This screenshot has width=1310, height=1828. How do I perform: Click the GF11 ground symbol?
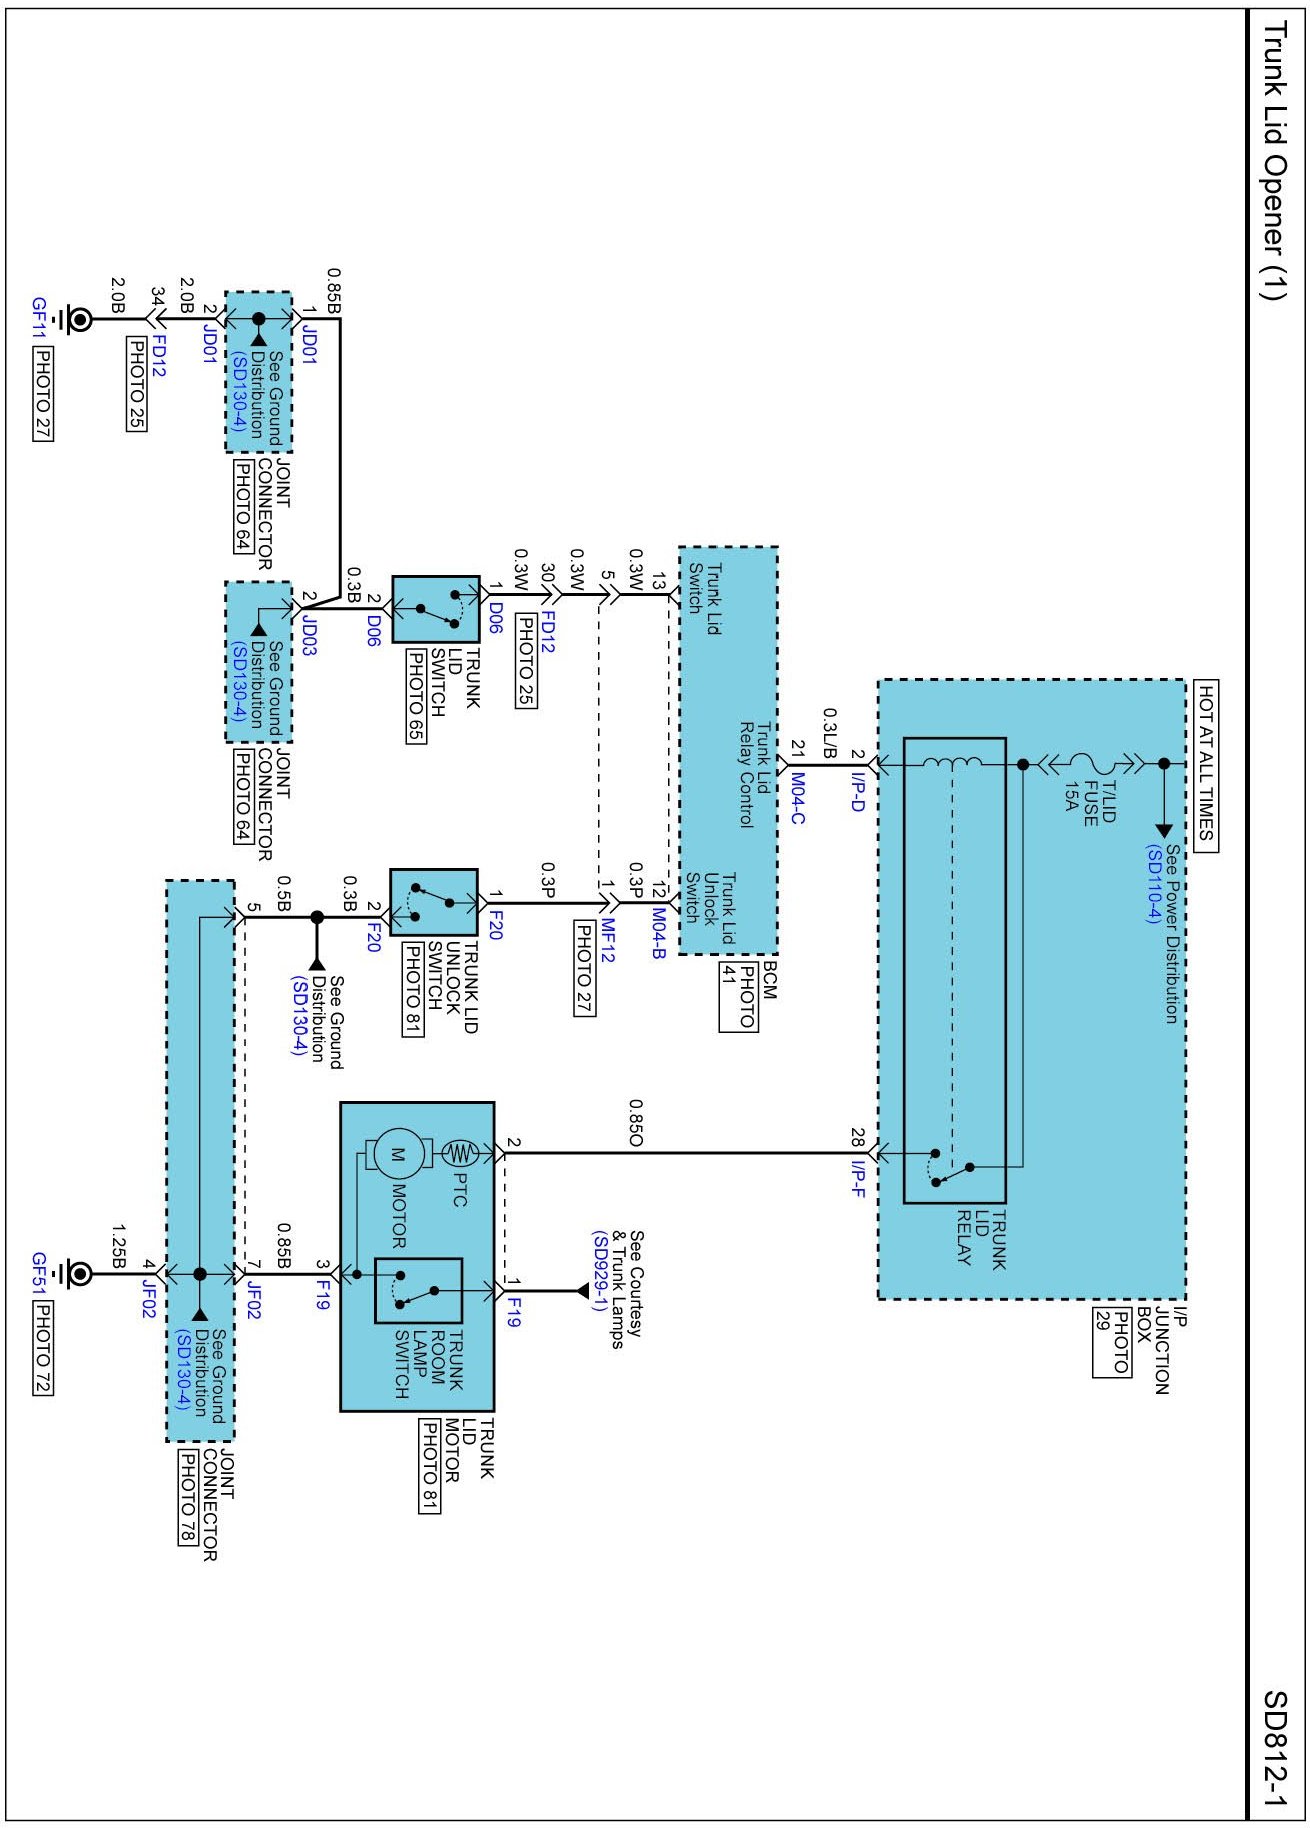click(77, 319)
